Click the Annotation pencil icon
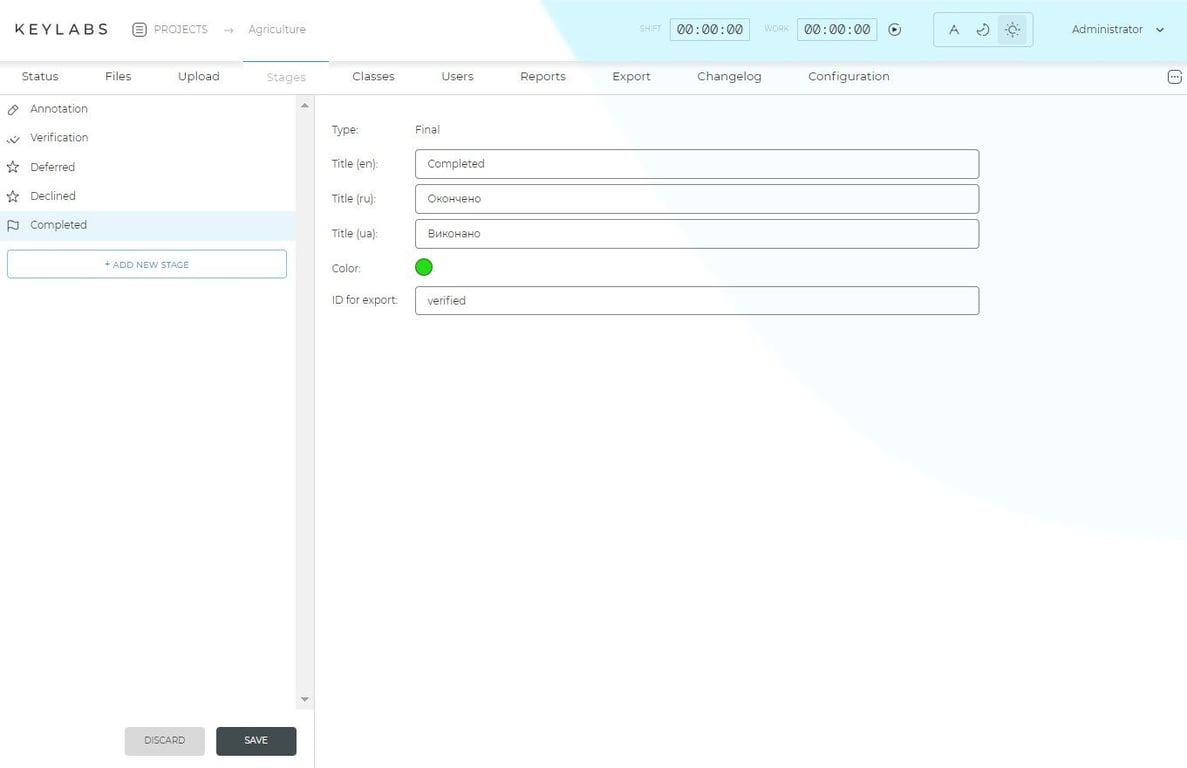Image resolution: width=1187 pixels, height=768 pixels. (x=13, y=110)
